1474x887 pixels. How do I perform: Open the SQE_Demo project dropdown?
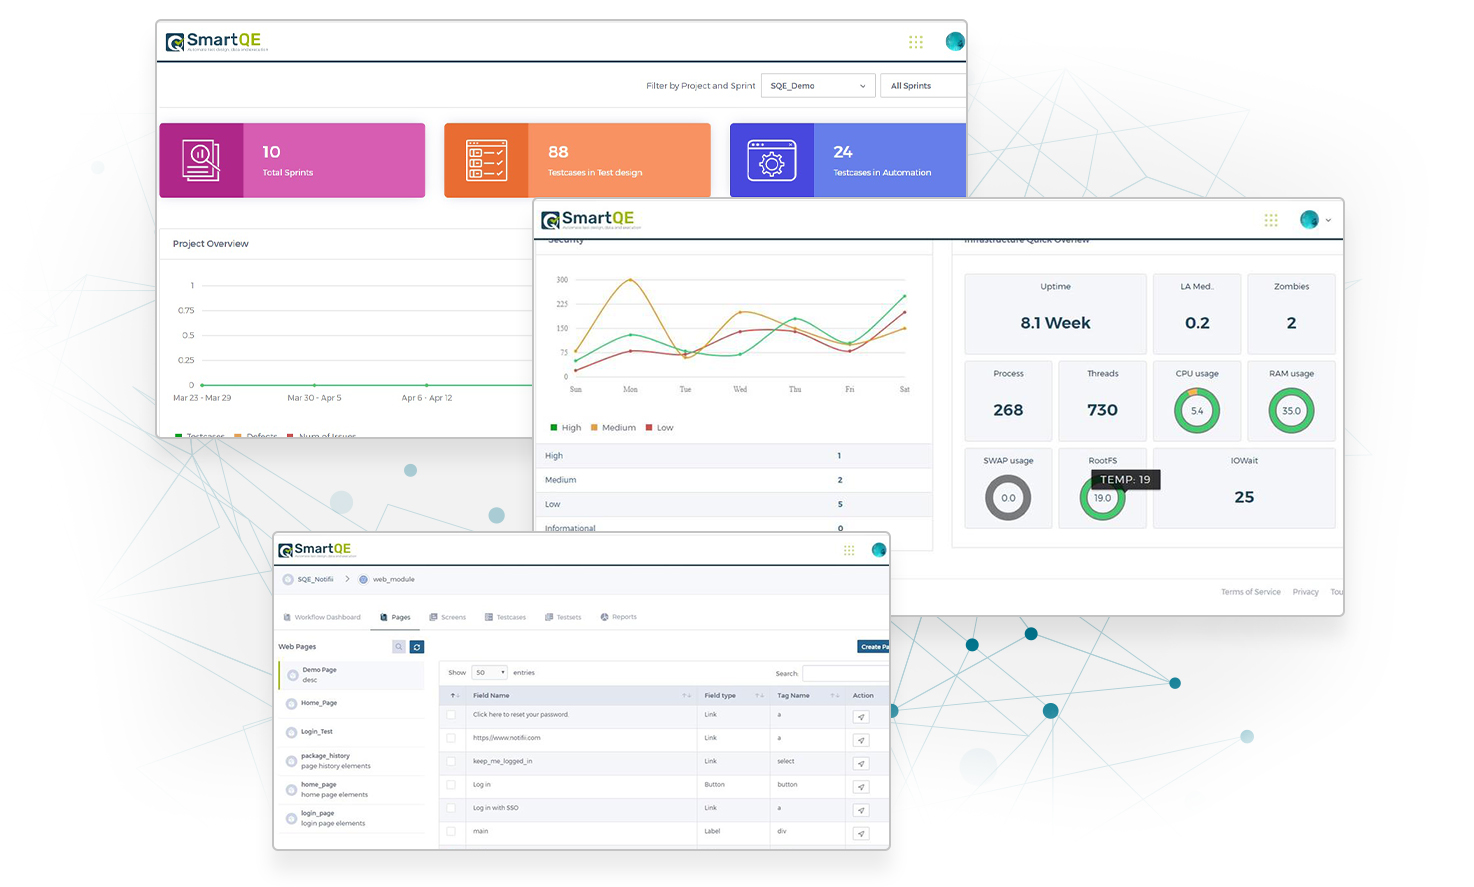(x=818, y=86)
